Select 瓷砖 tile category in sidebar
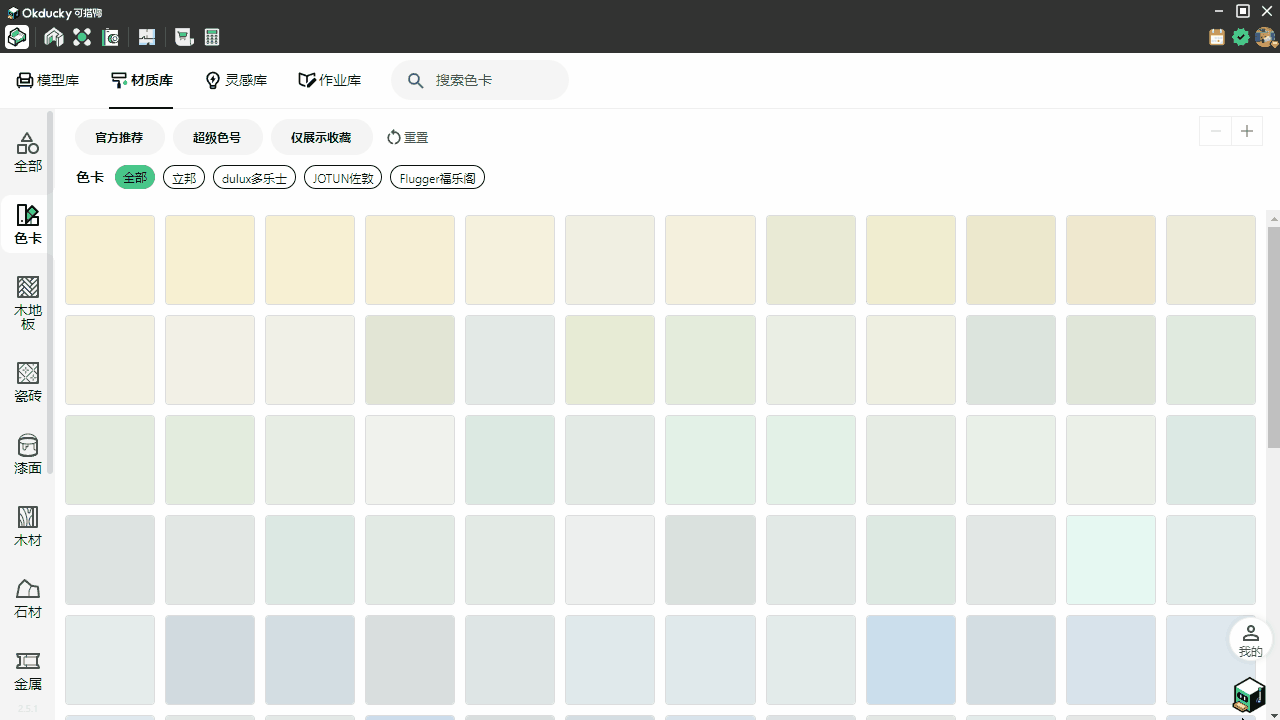Screen dimensions: 1280x720 click(x=28, y=382)
